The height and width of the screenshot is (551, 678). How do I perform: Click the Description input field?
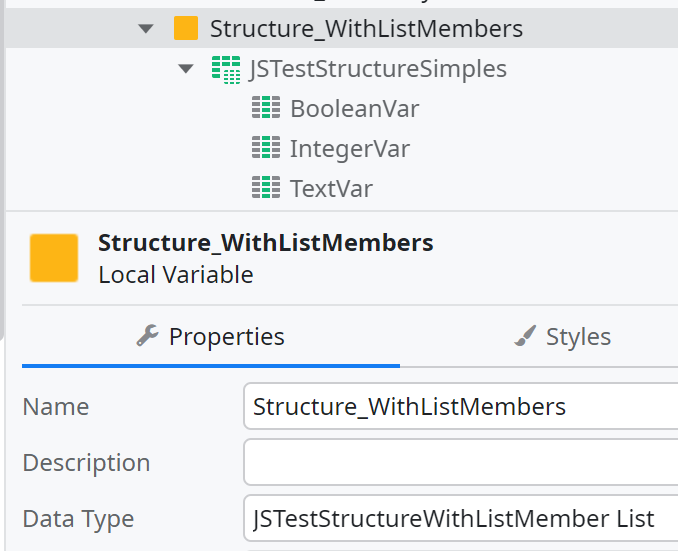pos(460,463)
